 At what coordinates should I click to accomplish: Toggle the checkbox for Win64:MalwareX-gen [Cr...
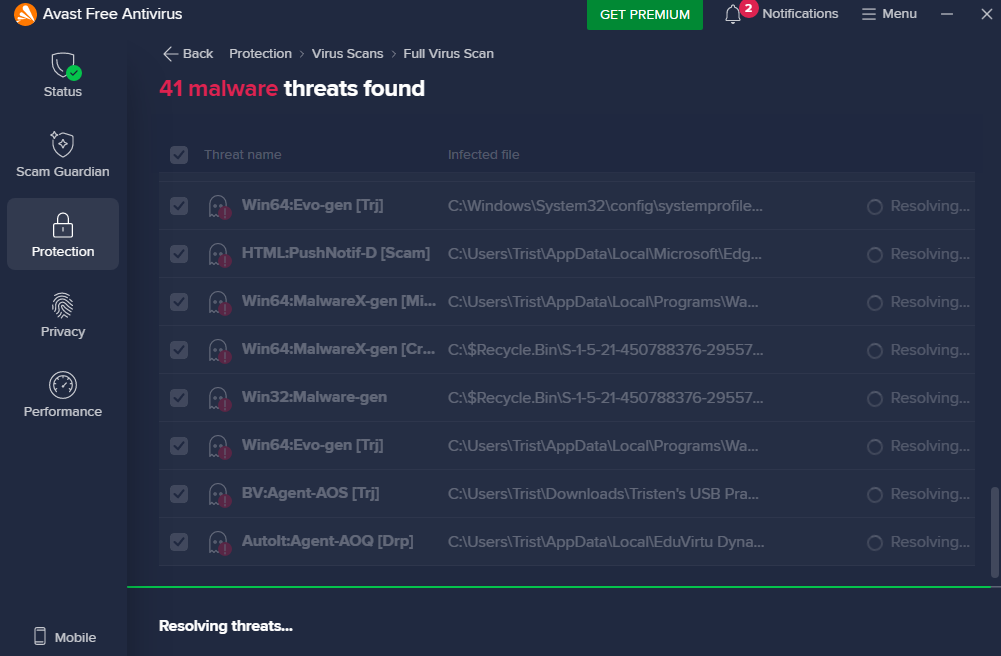[179, 350]
